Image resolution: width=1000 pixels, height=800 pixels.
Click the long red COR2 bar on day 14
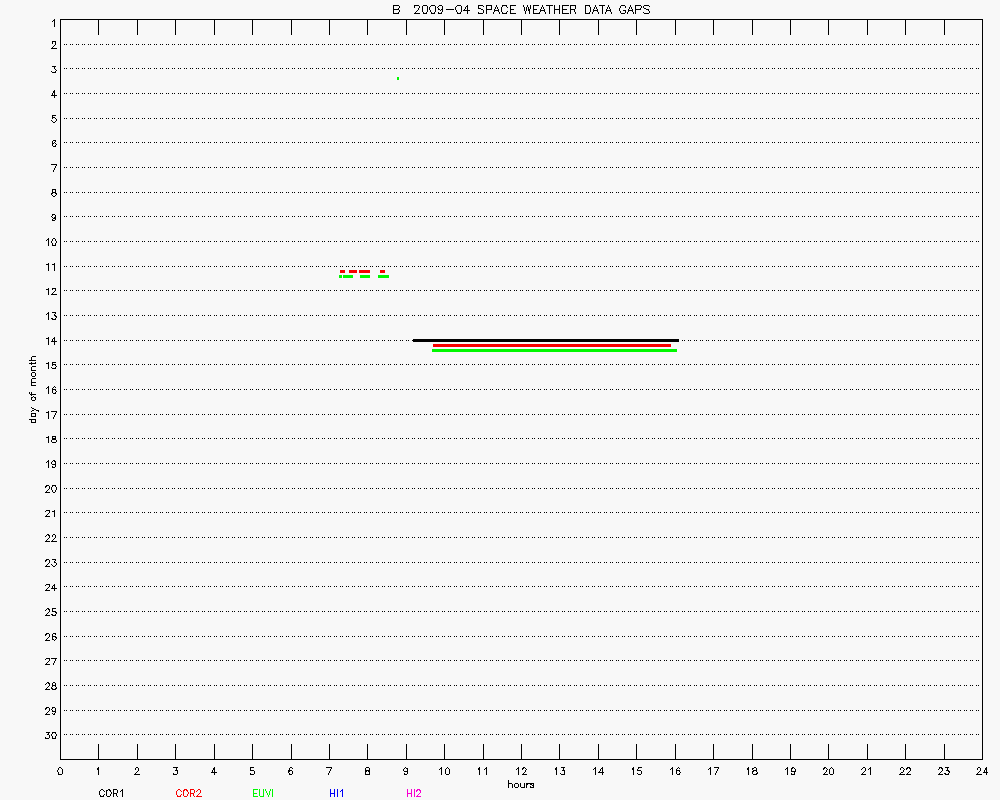point(551,345)
